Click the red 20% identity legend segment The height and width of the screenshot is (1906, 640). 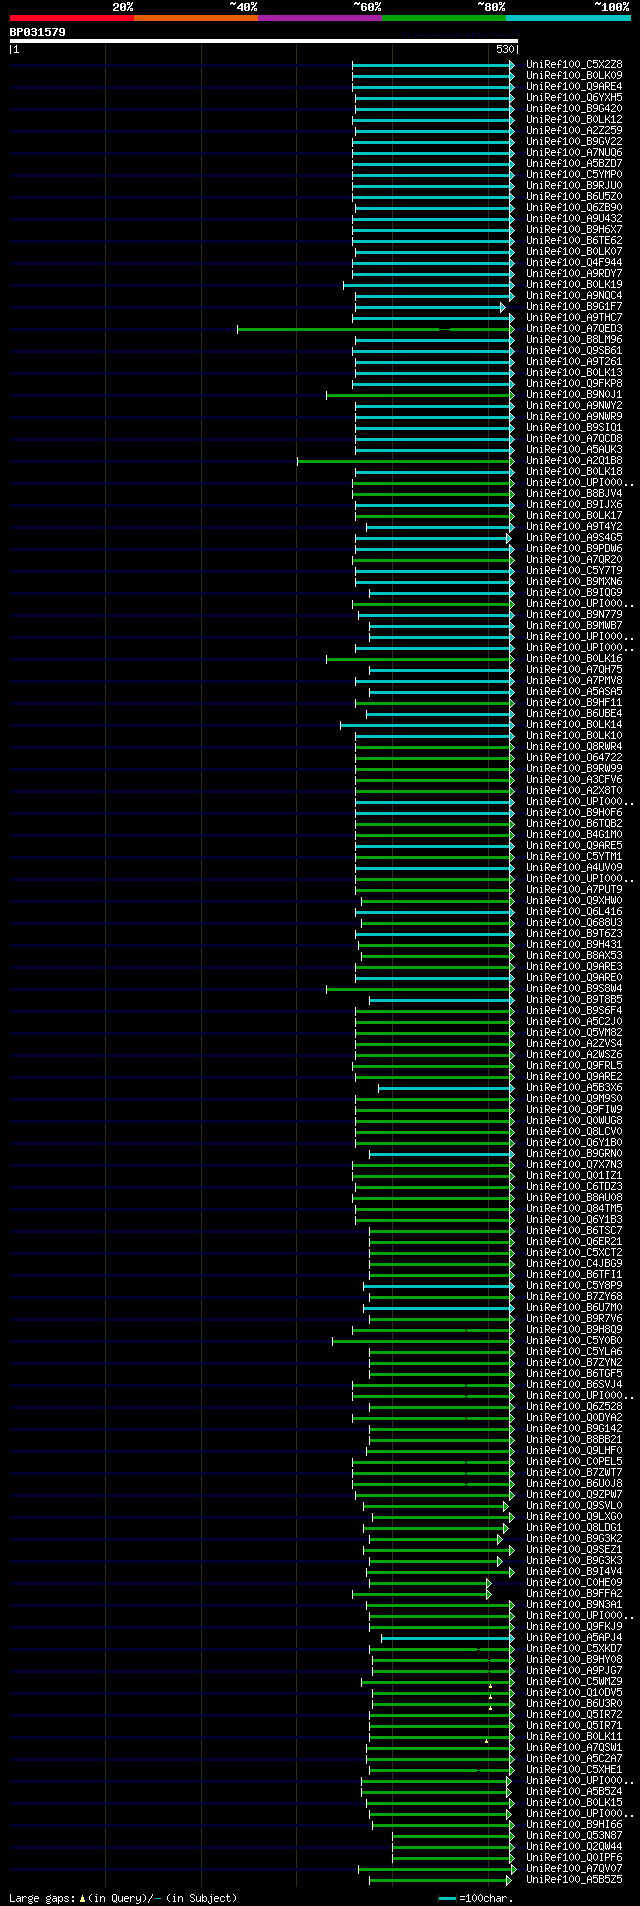click(x=72, y=18)
